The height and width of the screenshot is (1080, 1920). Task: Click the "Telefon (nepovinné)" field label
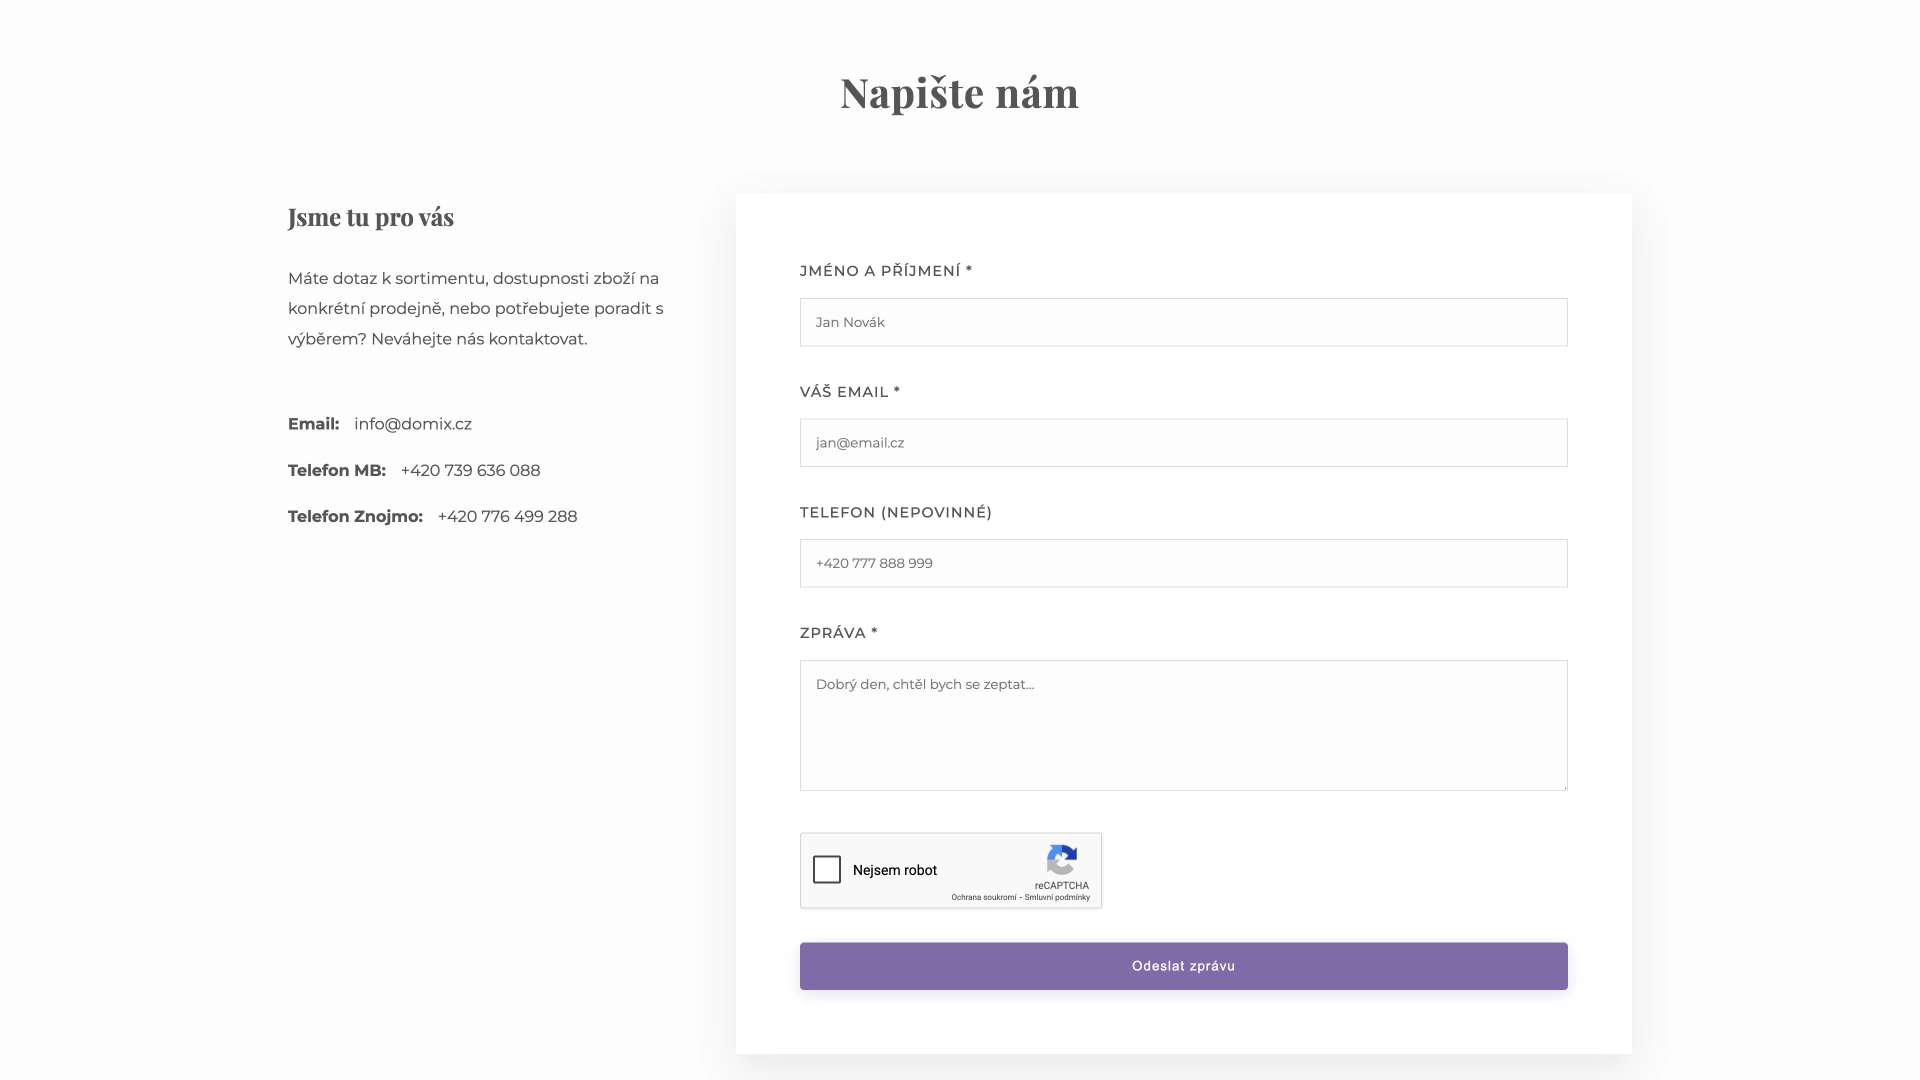pos(895,512)
